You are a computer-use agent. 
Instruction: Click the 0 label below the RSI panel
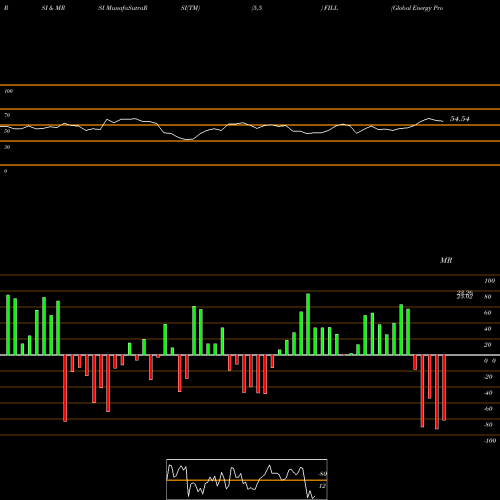5,171
